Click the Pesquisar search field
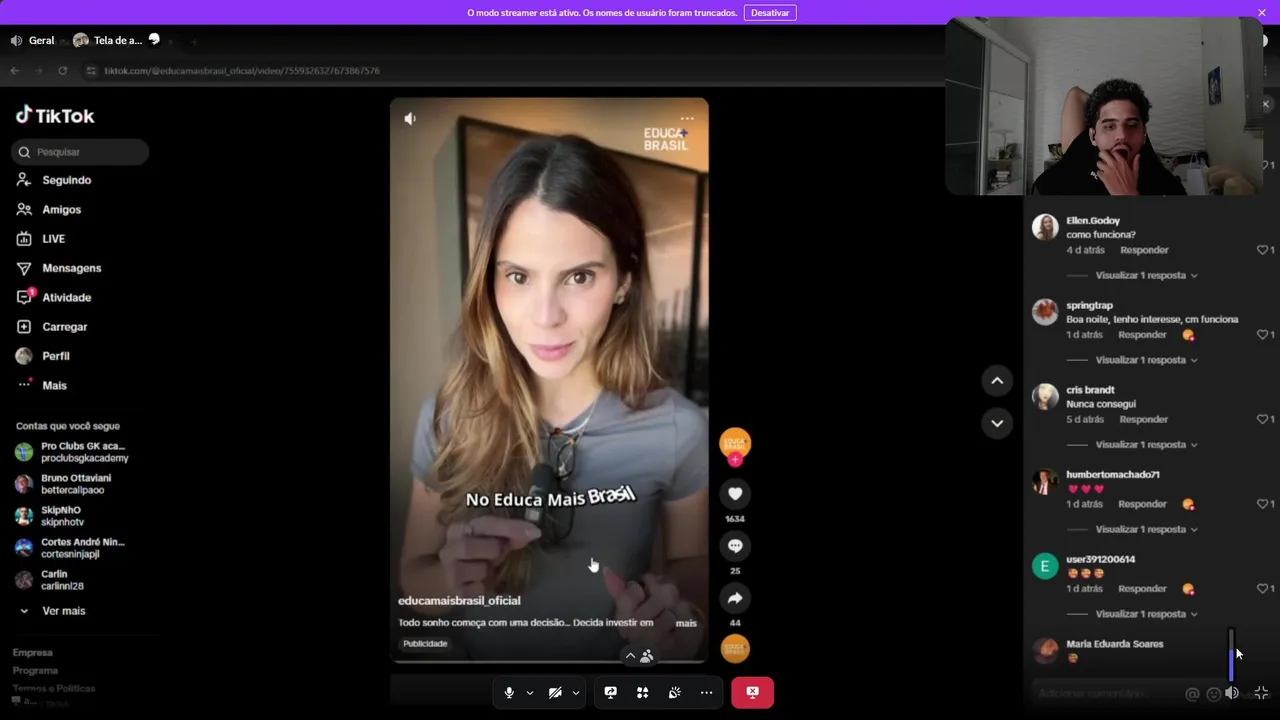 [80, 152]
